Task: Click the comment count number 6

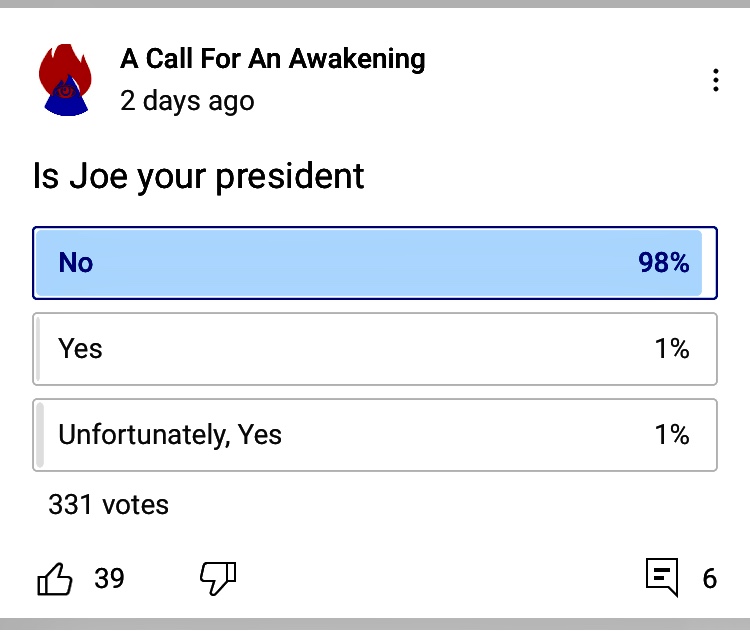Action: [710, 578]
